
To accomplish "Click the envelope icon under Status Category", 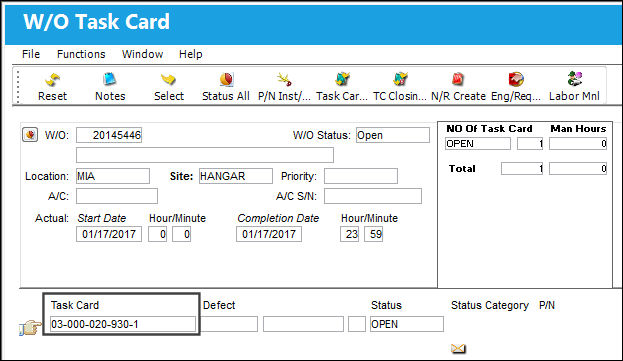I will pos(458,349).
